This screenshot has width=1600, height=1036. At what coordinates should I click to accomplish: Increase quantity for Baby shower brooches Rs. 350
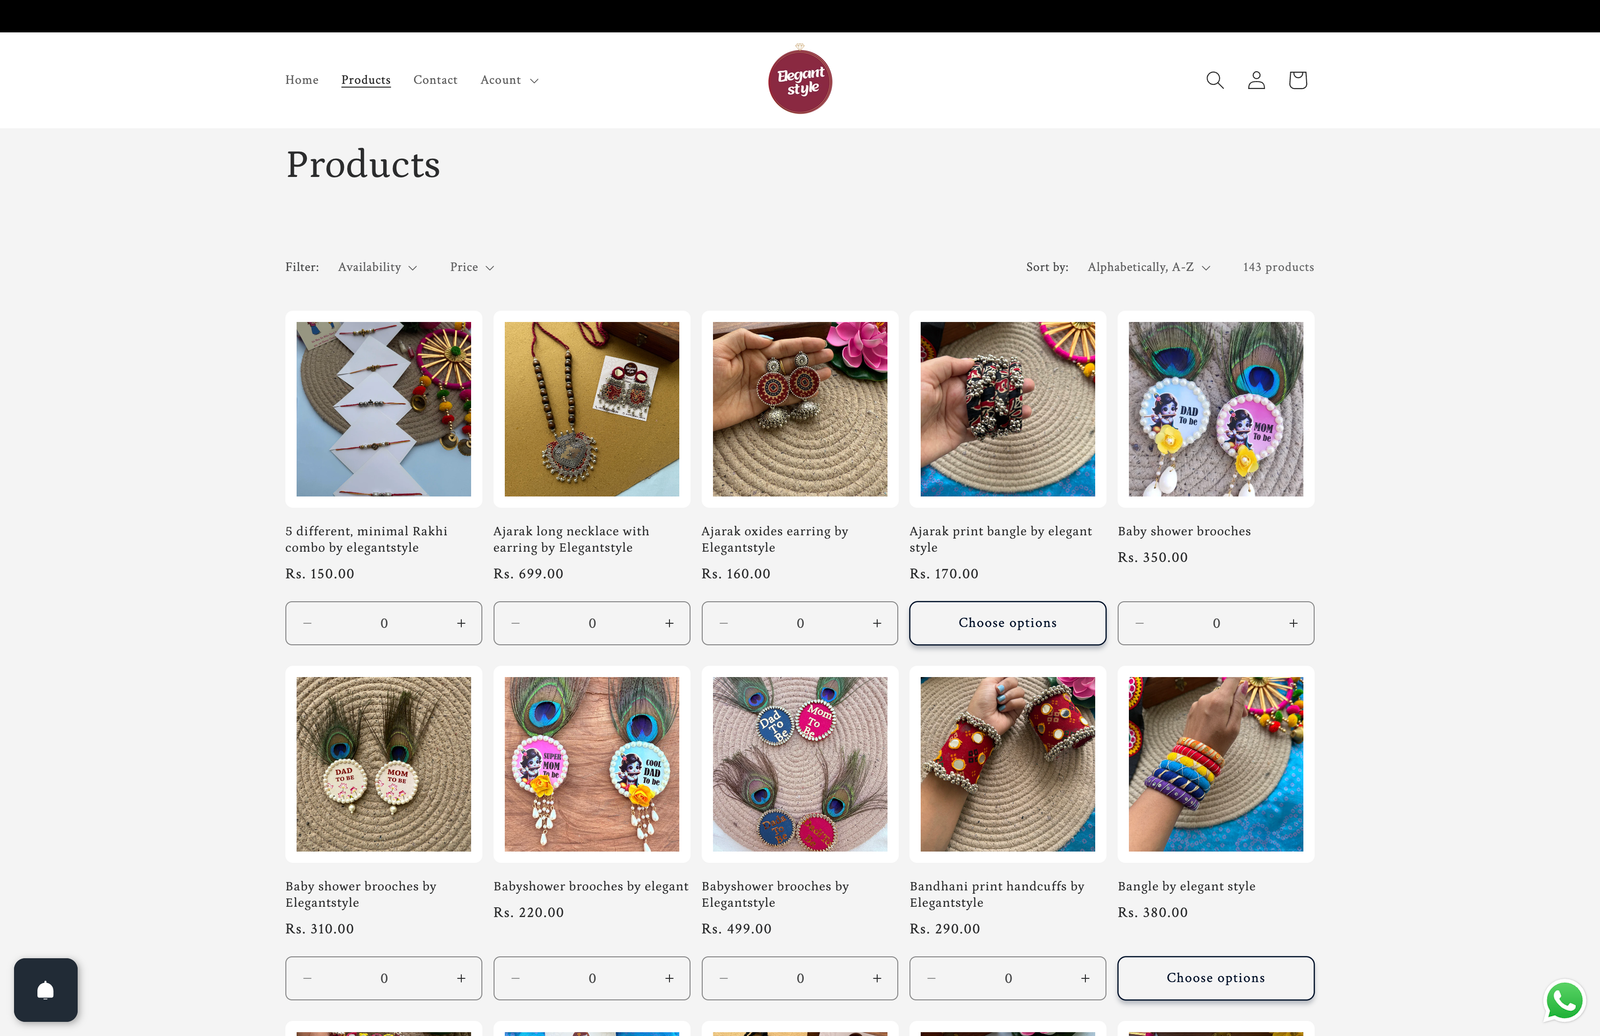coord(1293,623)
